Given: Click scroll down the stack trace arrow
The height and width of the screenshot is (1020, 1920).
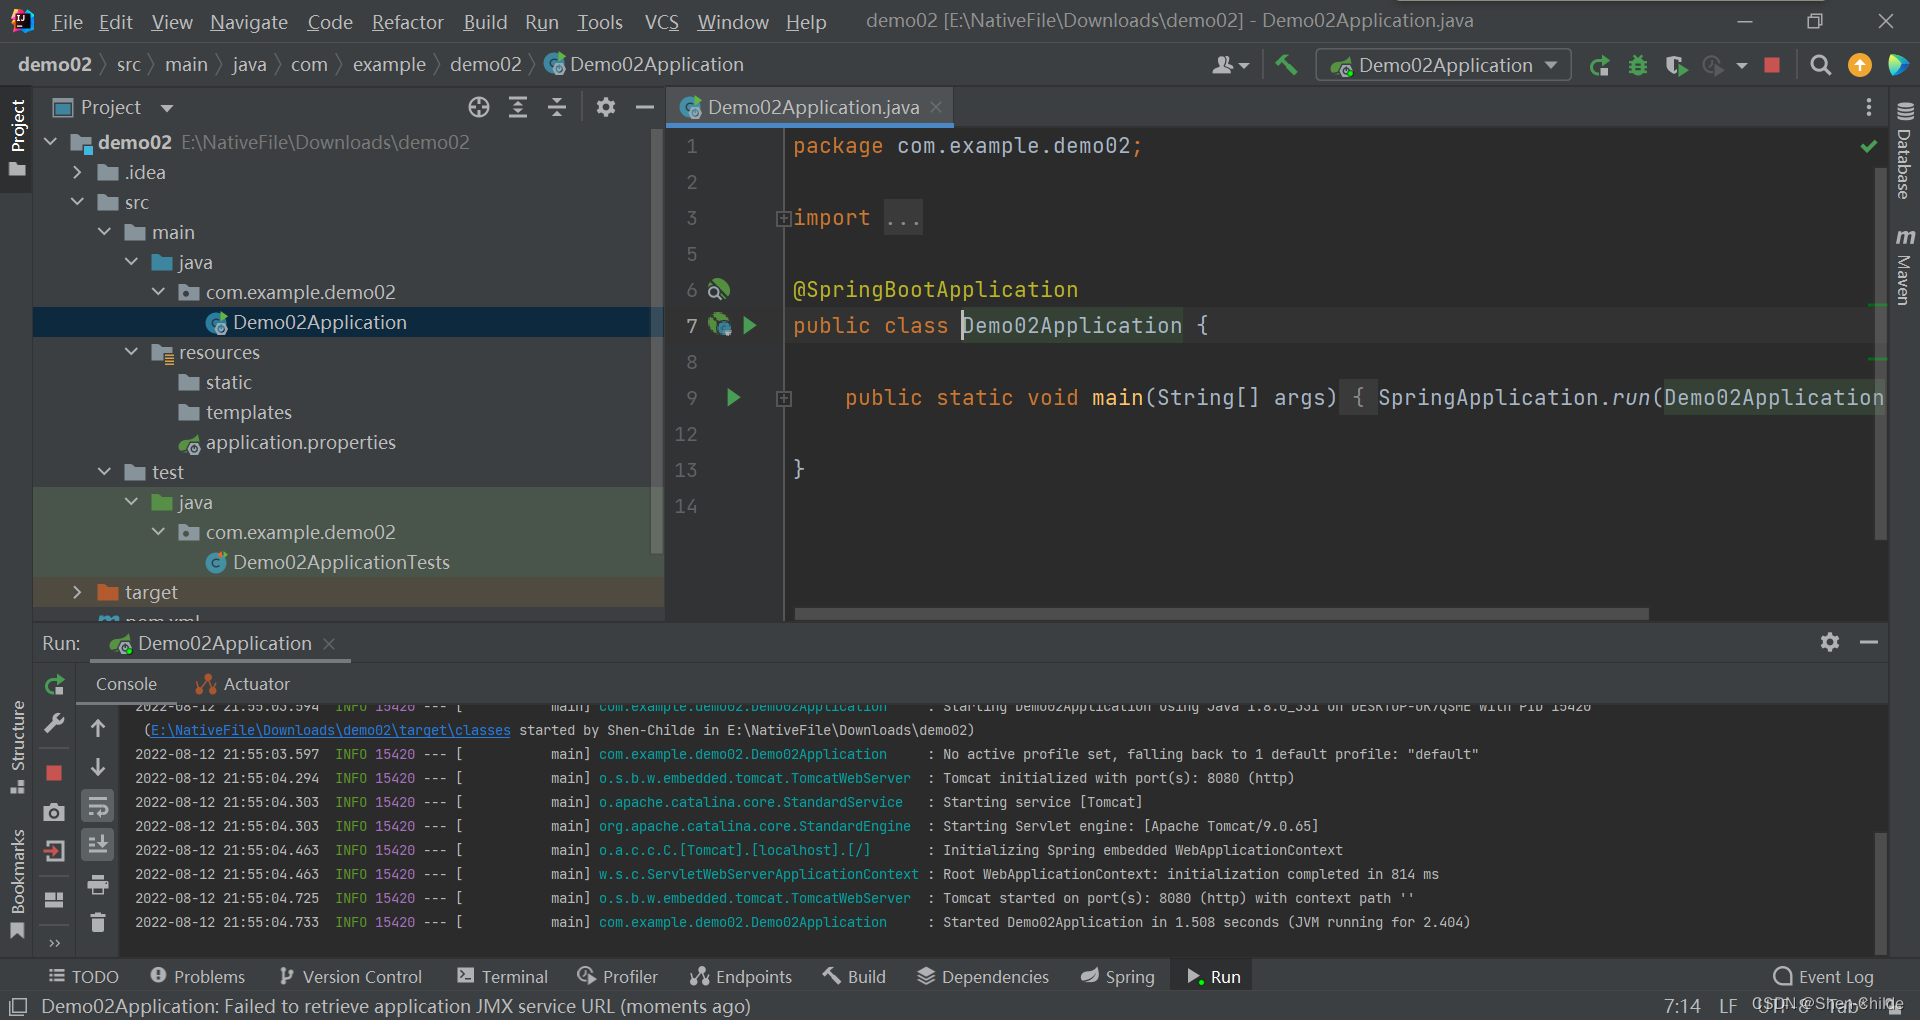Looking at the screenshot, I should [98, 767].
